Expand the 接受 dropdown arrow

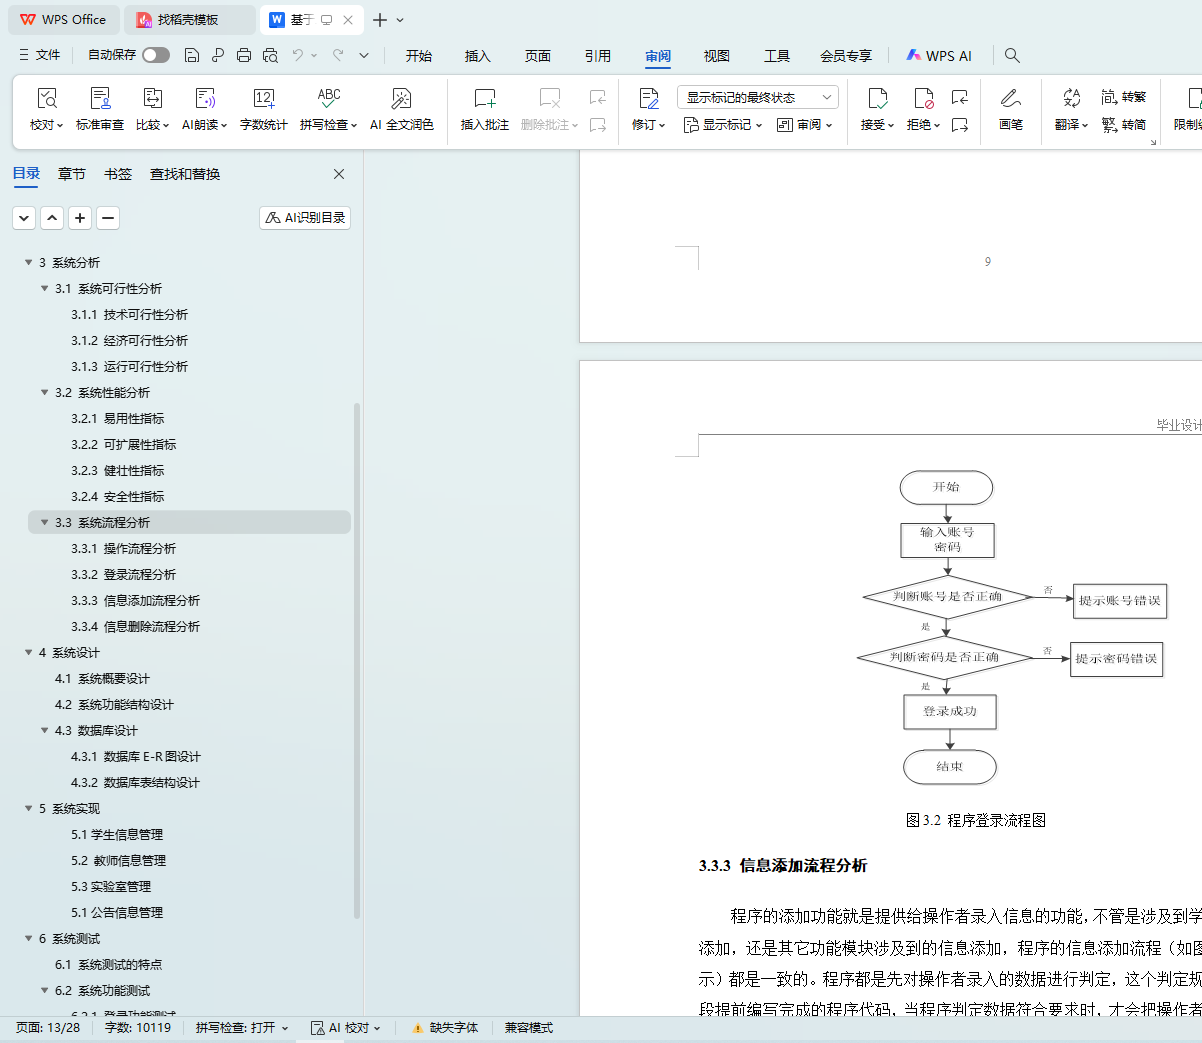(890, 125)
